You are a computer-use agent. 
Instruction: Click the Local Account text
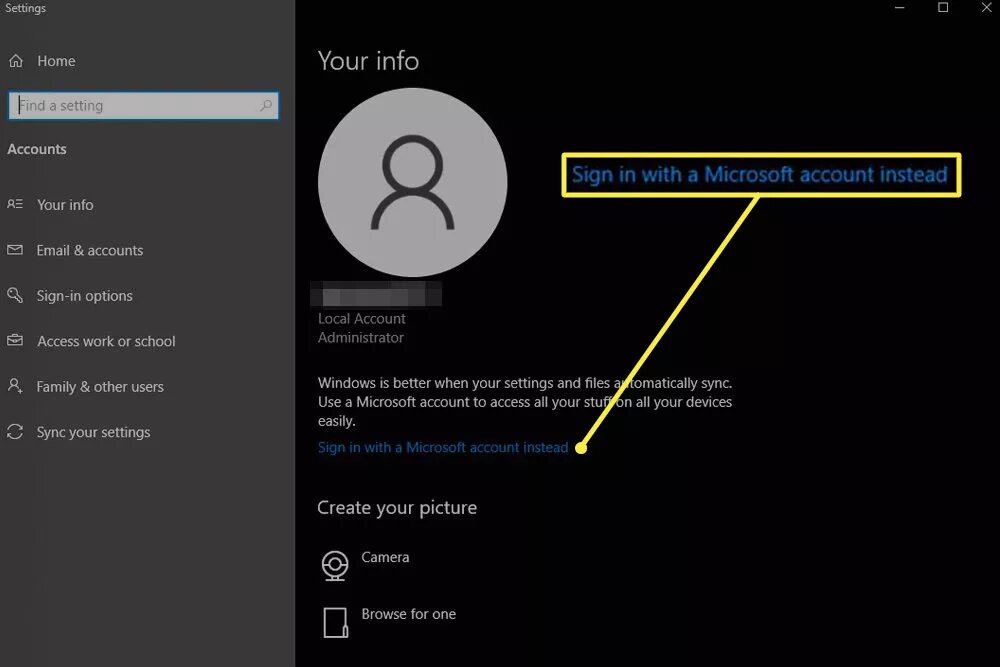click(362, 318)
